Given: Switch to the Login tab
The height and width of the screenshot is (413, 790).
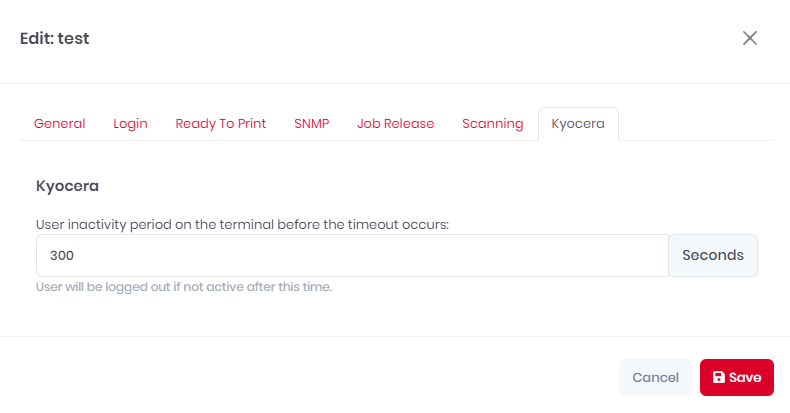Looking at the screenshot, I should (130, 124).
